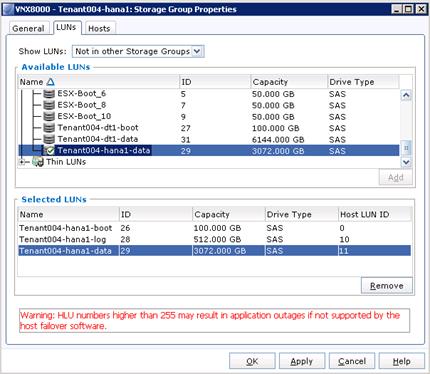This screenshot has width=430, height=374.
Task: Expand the Thin LUNs tree node
Action: [22, 162]
